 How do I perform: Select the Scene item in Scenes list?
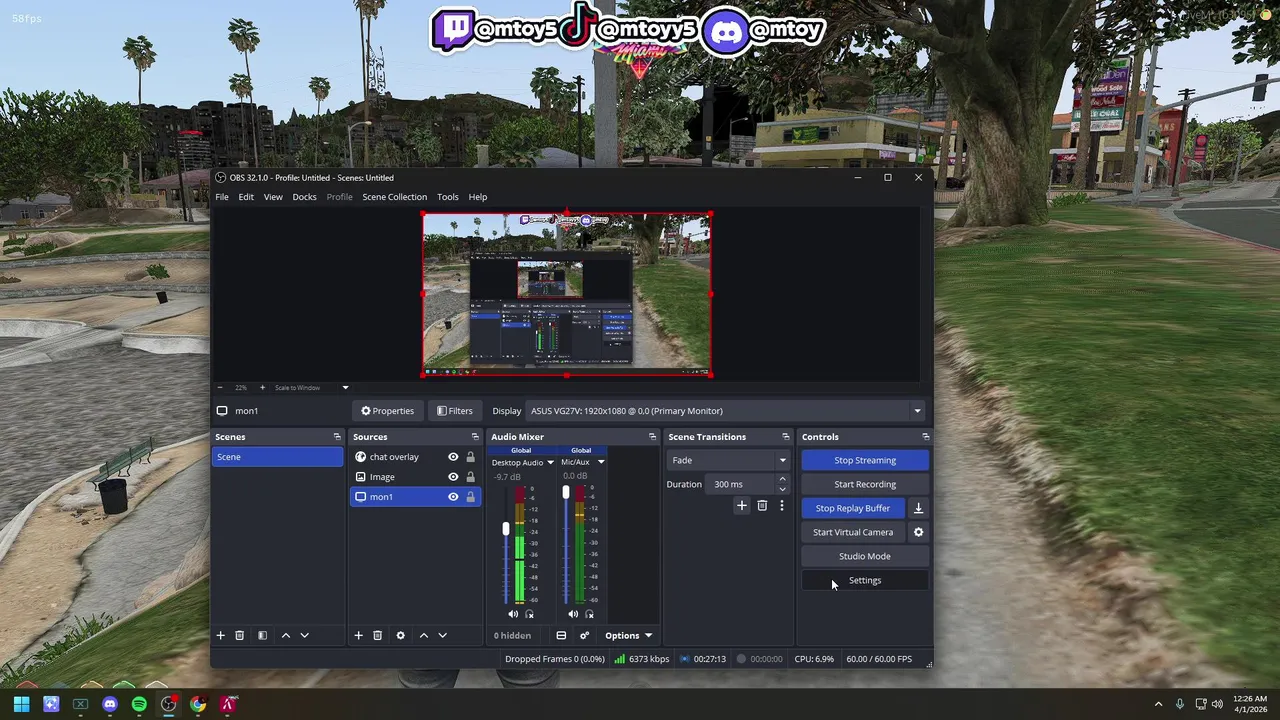click(x=278, y=457)
